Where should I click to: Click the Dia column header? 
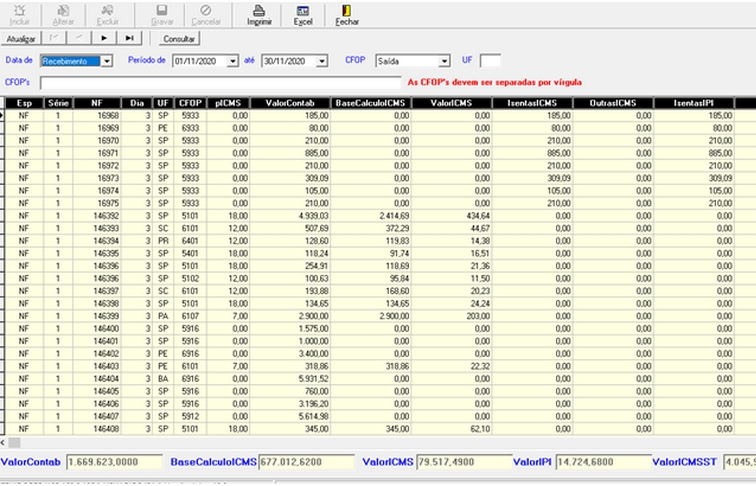coord(136,103)
